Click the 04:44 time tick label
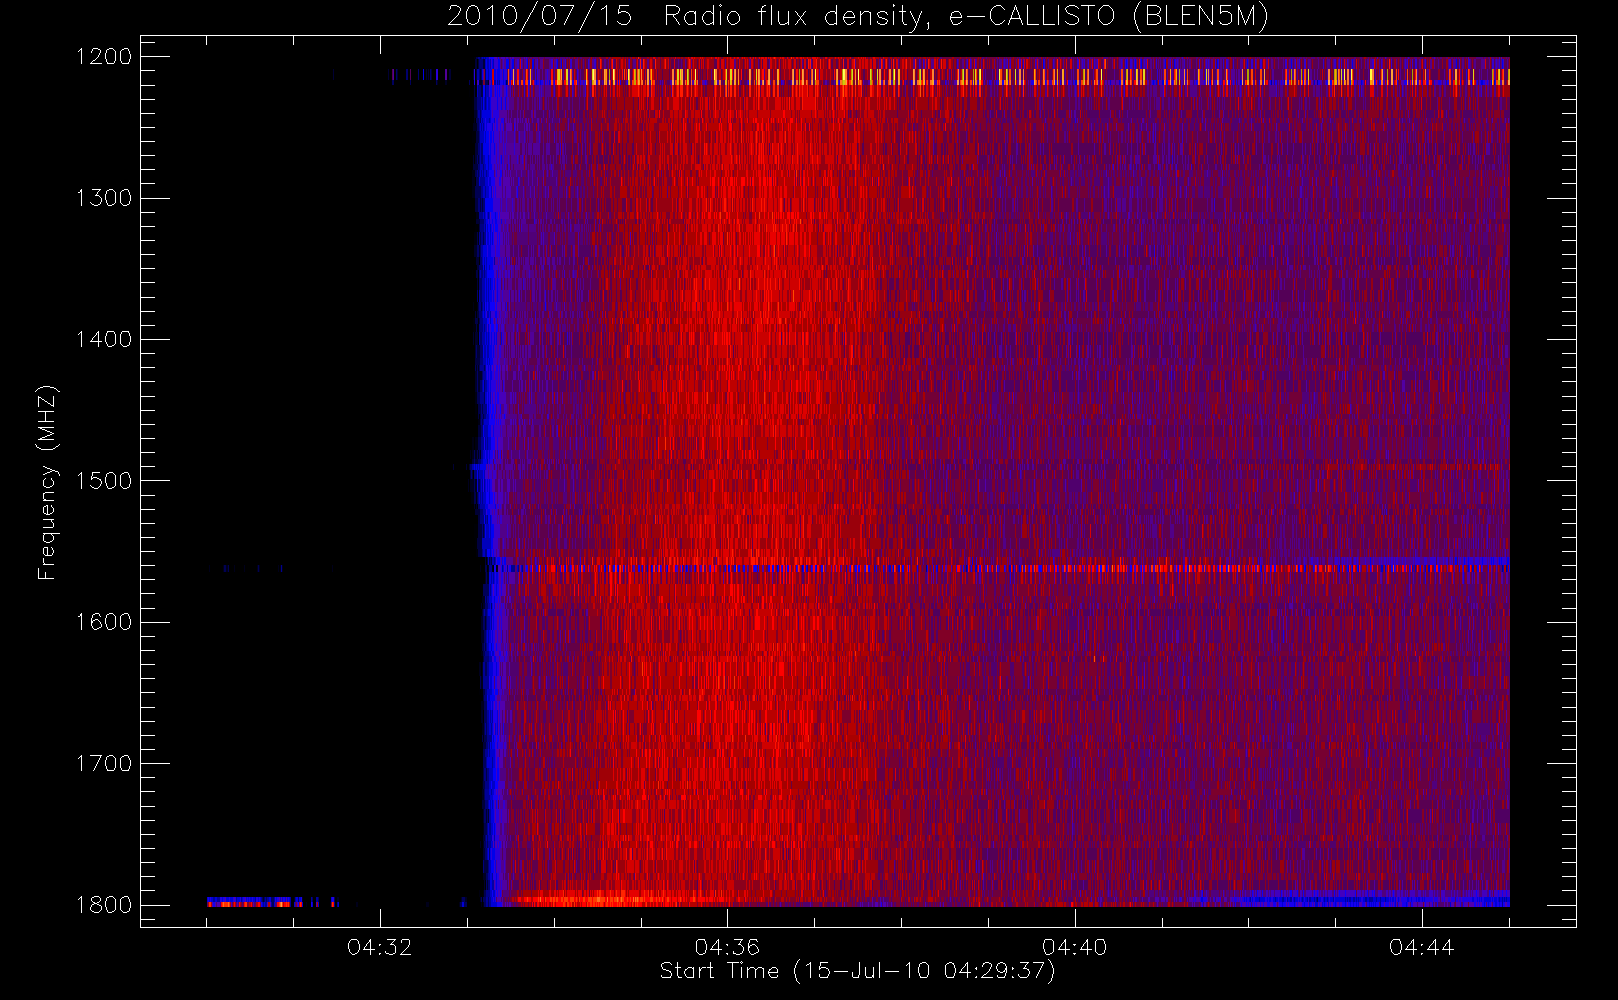This screenshot has width=1618, height=1000. click(x=1421, y=947)
